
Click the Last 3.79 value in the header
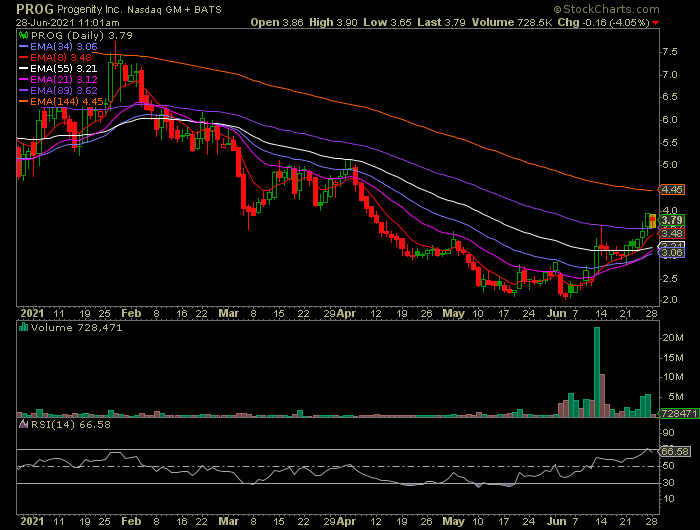click(x=441, y=22)
